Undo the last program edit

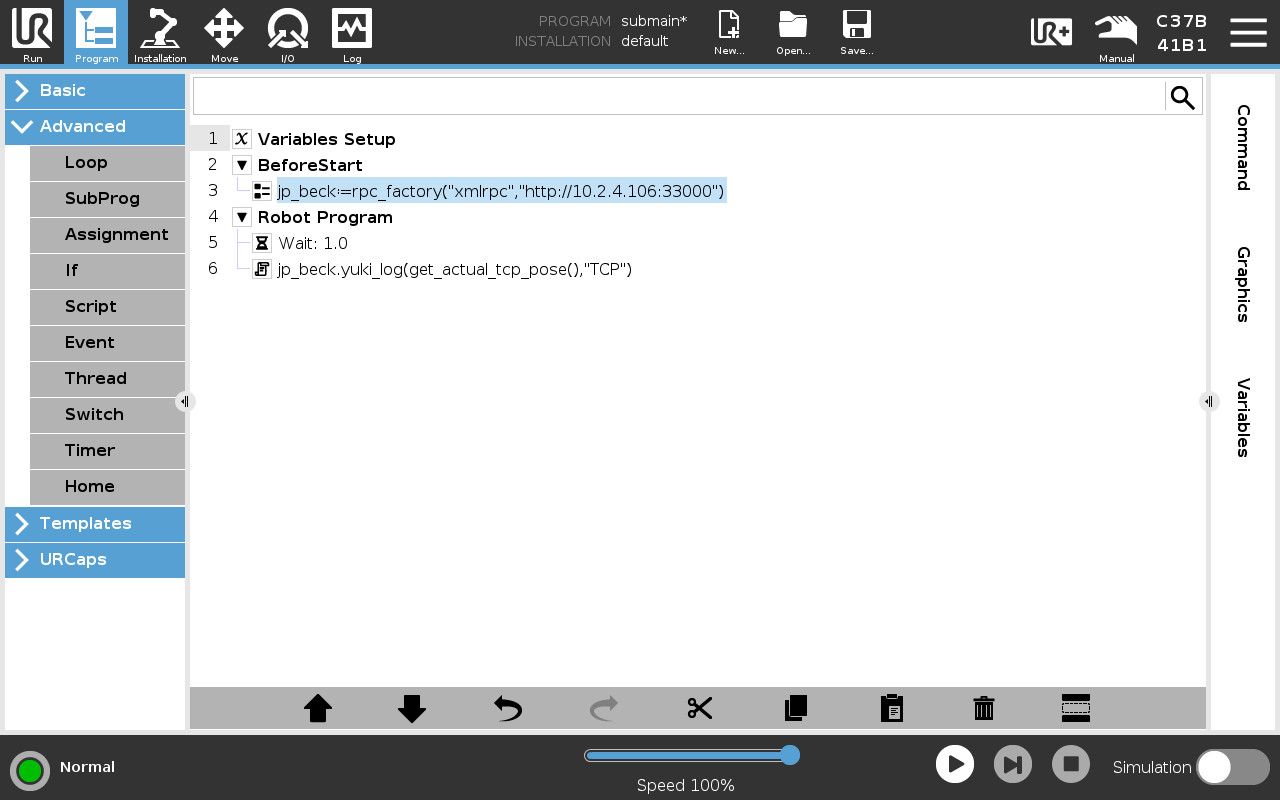[507, 708]
